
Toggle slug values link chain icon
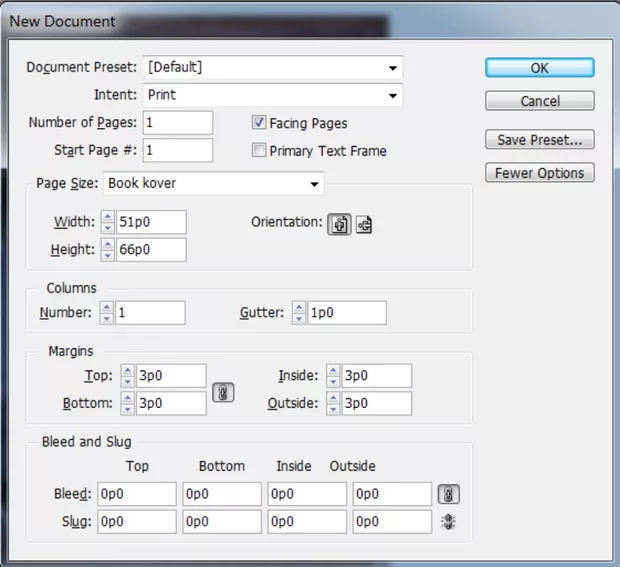(448, 522)
